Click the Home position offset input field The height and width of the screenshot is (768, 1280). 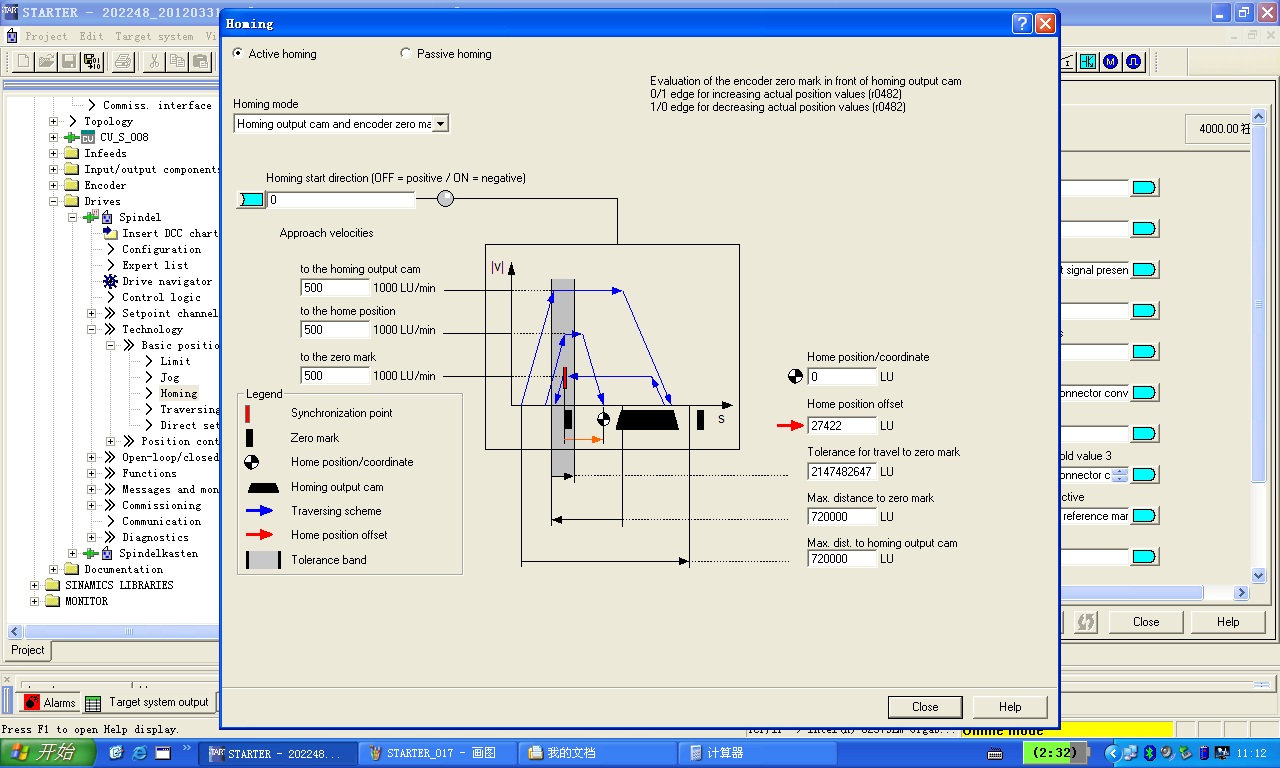(x=842, y=425)
